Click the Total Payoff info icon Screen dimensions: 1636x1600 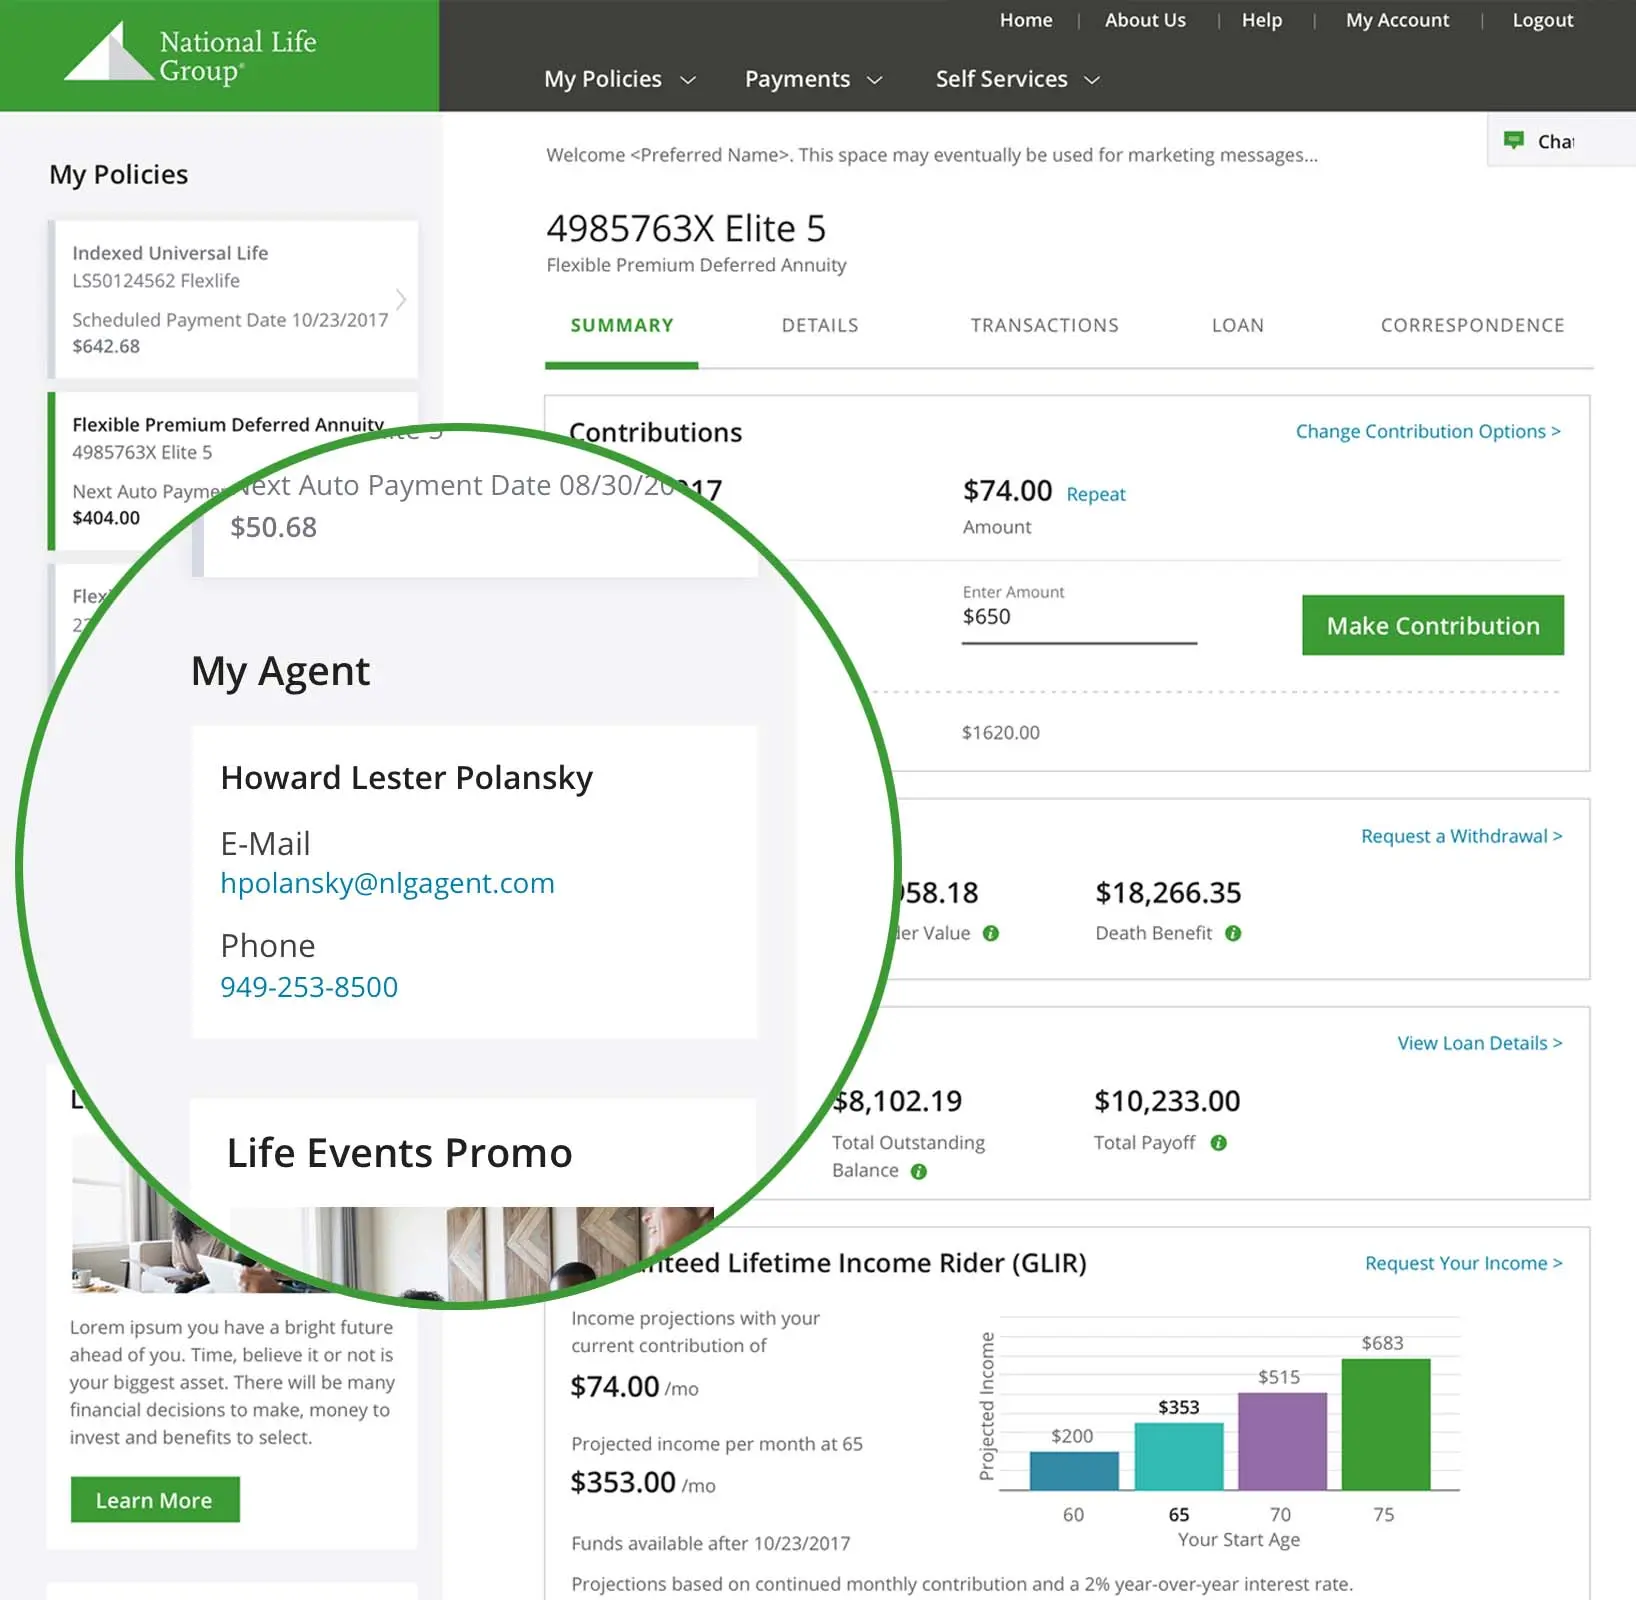(x=1218, y=1143)
